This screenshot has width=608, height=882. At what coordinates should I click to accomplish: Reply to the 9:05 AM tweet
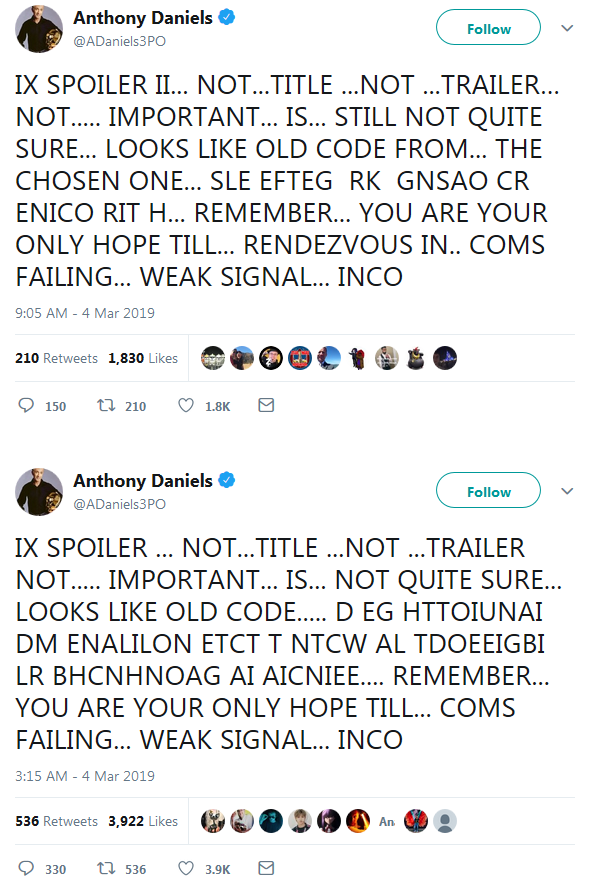point(26,406)
